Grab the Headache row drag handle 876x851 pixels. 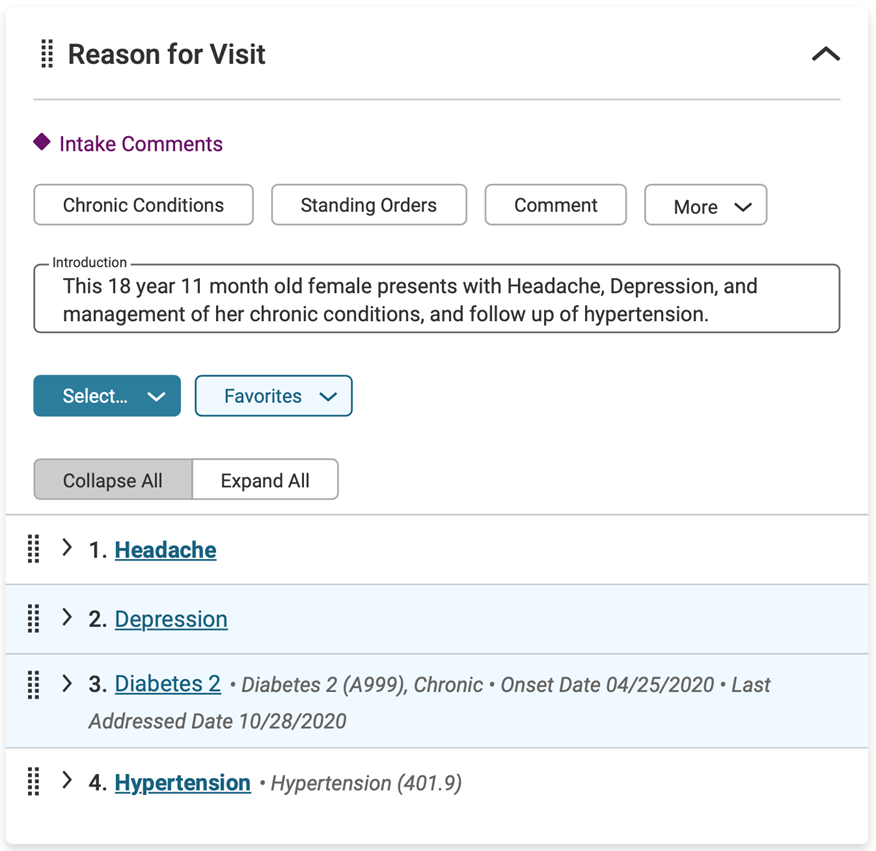34,549
